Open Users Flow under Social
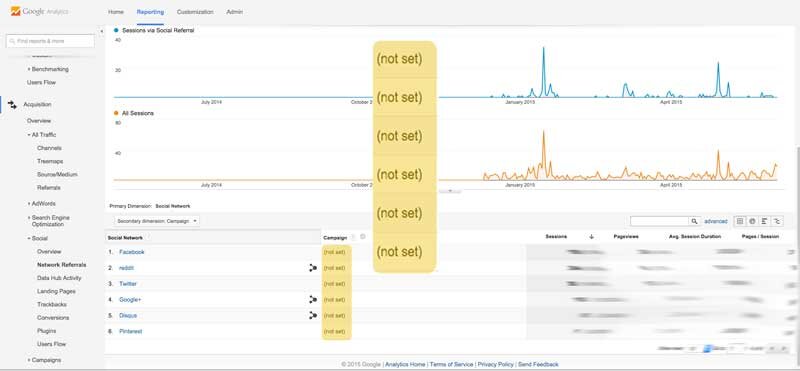800x371 pixels. coord(51,344)
